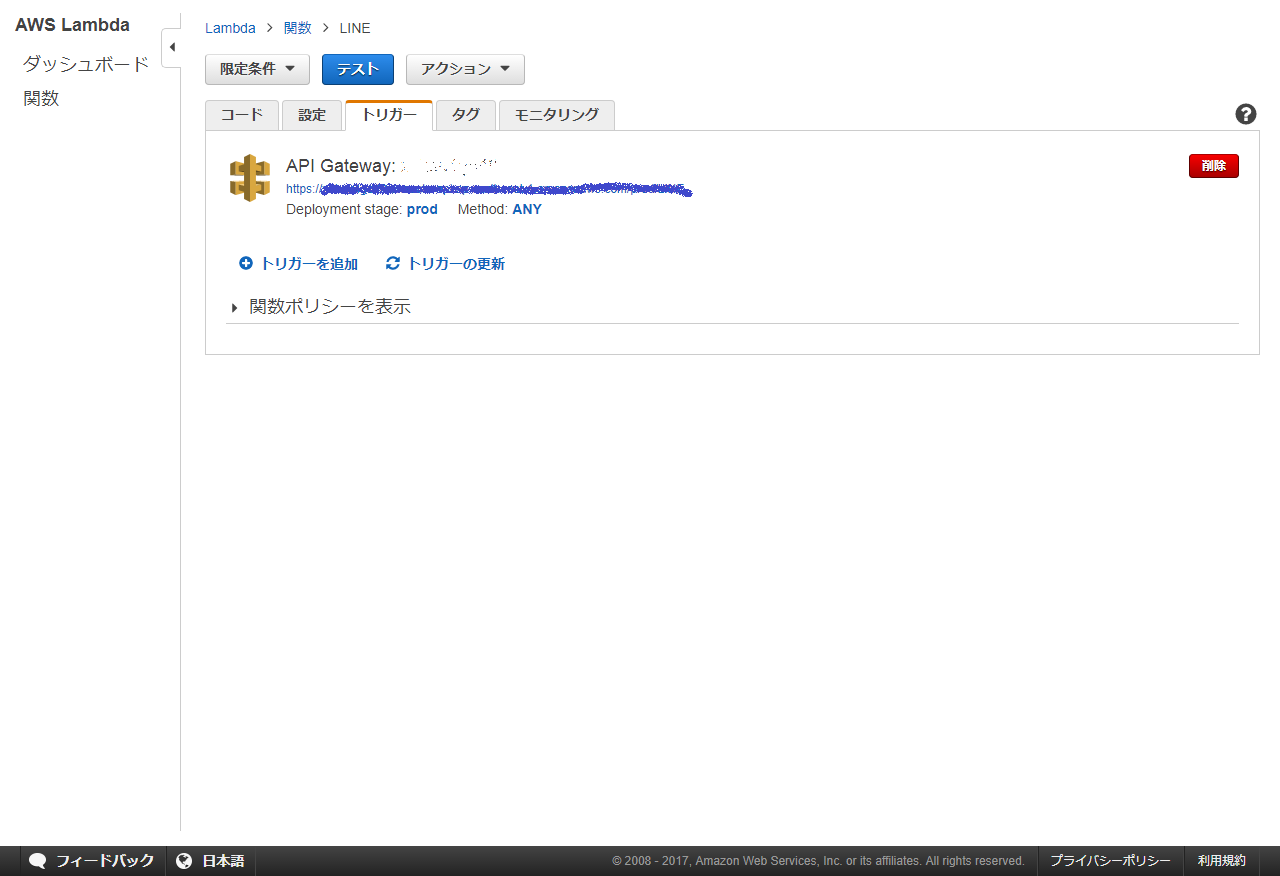
Task: Click the feedback speech bubble icon
Action: pos(38,861)
